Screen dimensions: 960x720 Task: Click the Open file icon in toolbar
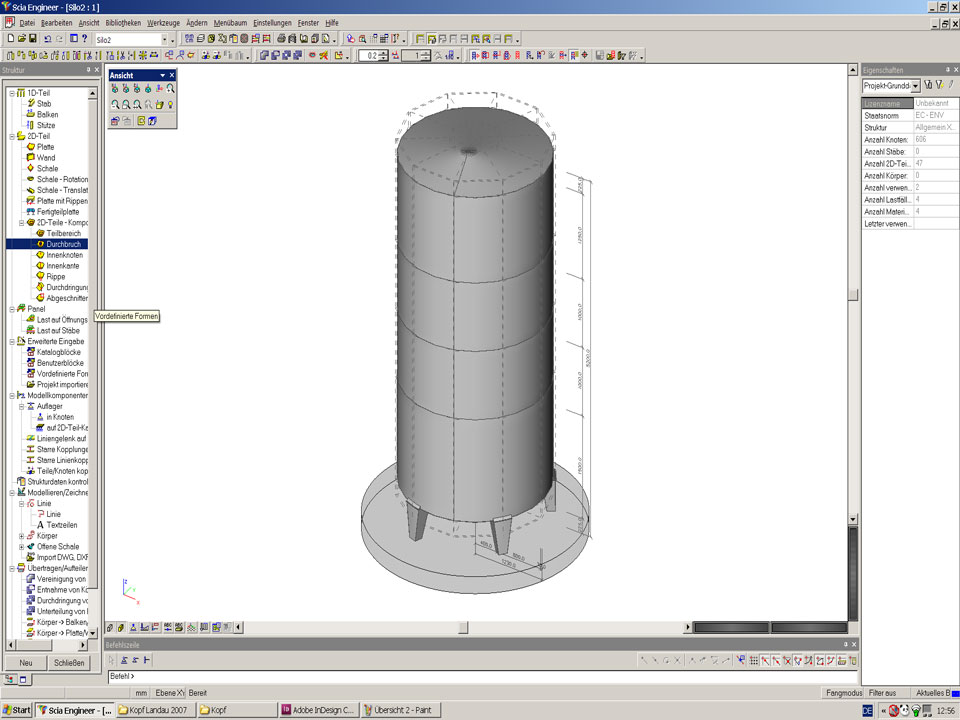coord(21,39)
